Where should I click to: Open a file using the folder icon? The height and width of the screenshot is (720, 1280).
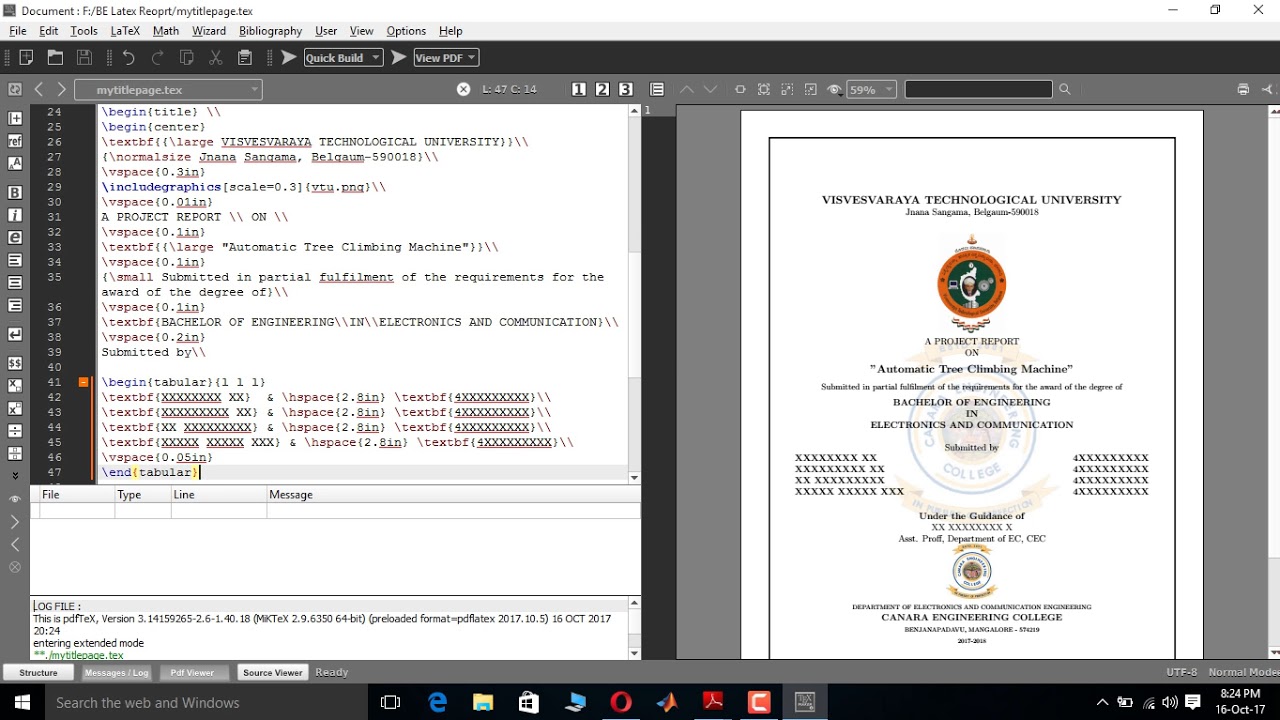point(55,58)
